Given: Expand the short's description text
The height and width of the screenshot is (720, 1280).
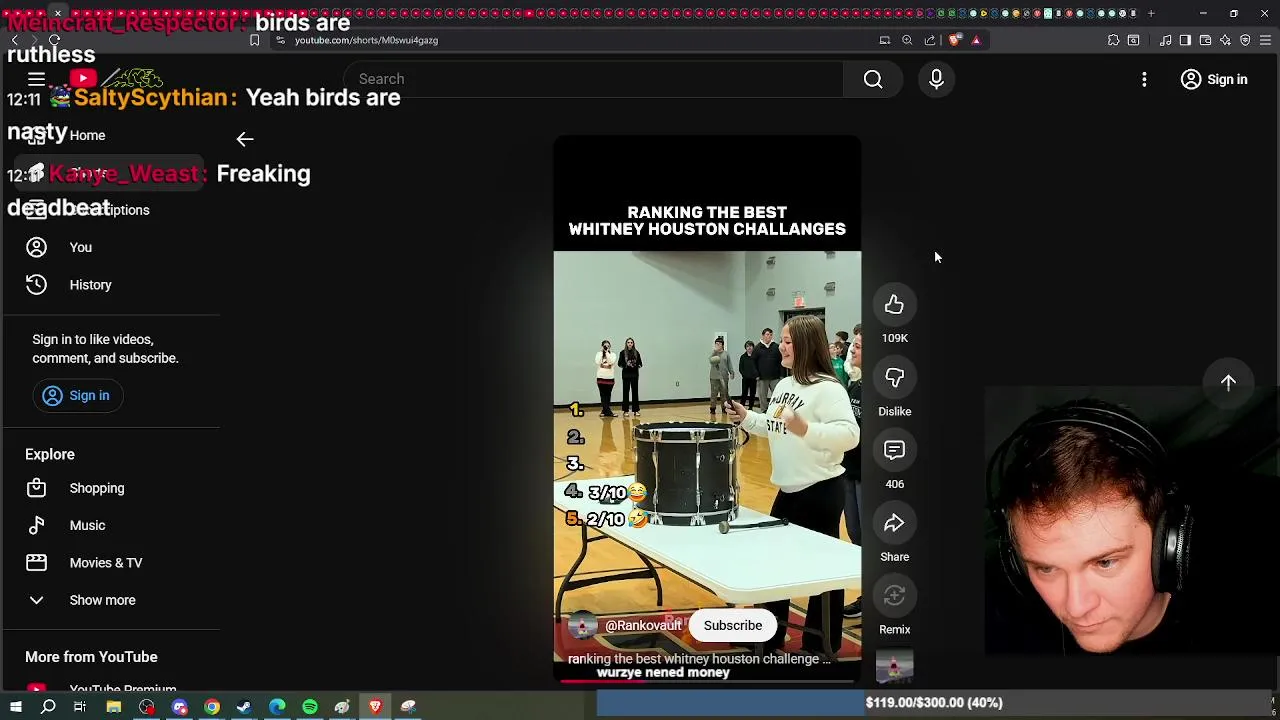Looking at the screenshot, I should pos(699,659).
